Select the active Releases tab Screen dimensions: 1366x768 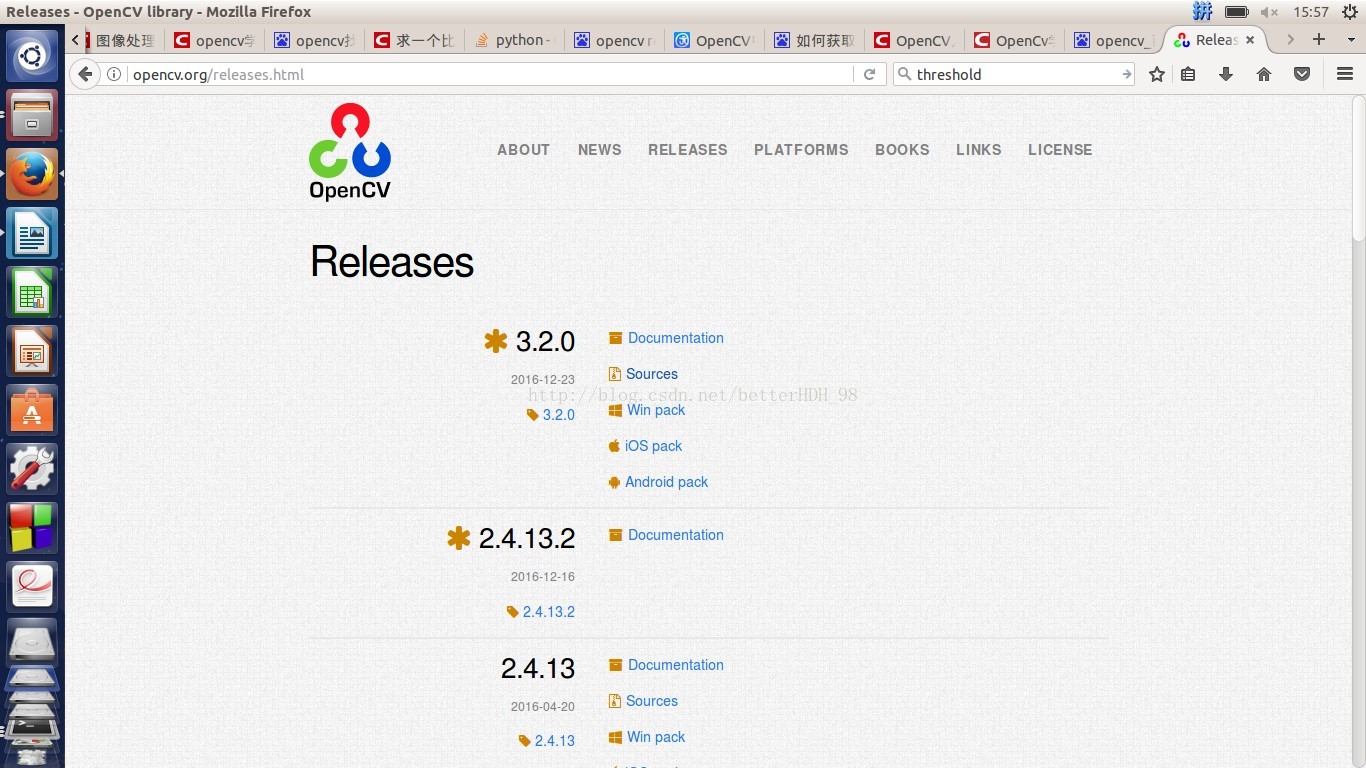pos(1215,40)
